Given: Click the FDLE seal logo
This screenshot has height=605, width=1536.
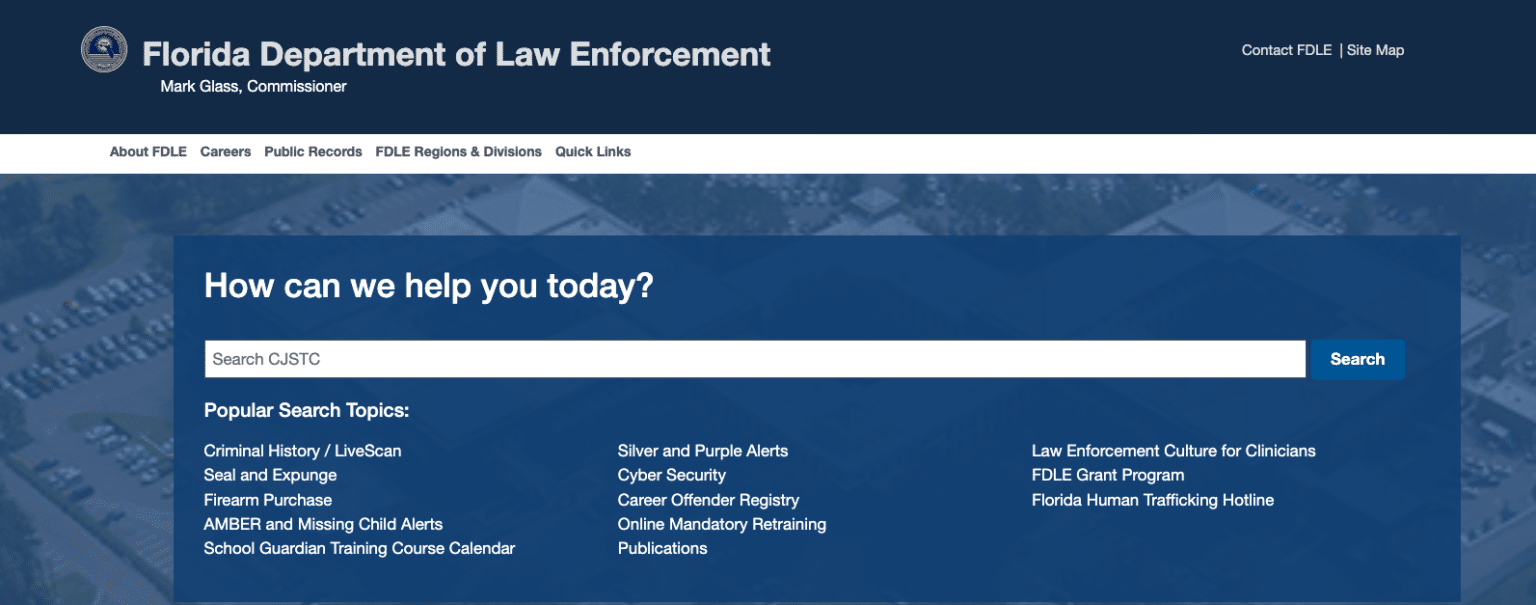Looking at the screenshot, I should pyautogui.click(x=104, y=49).
